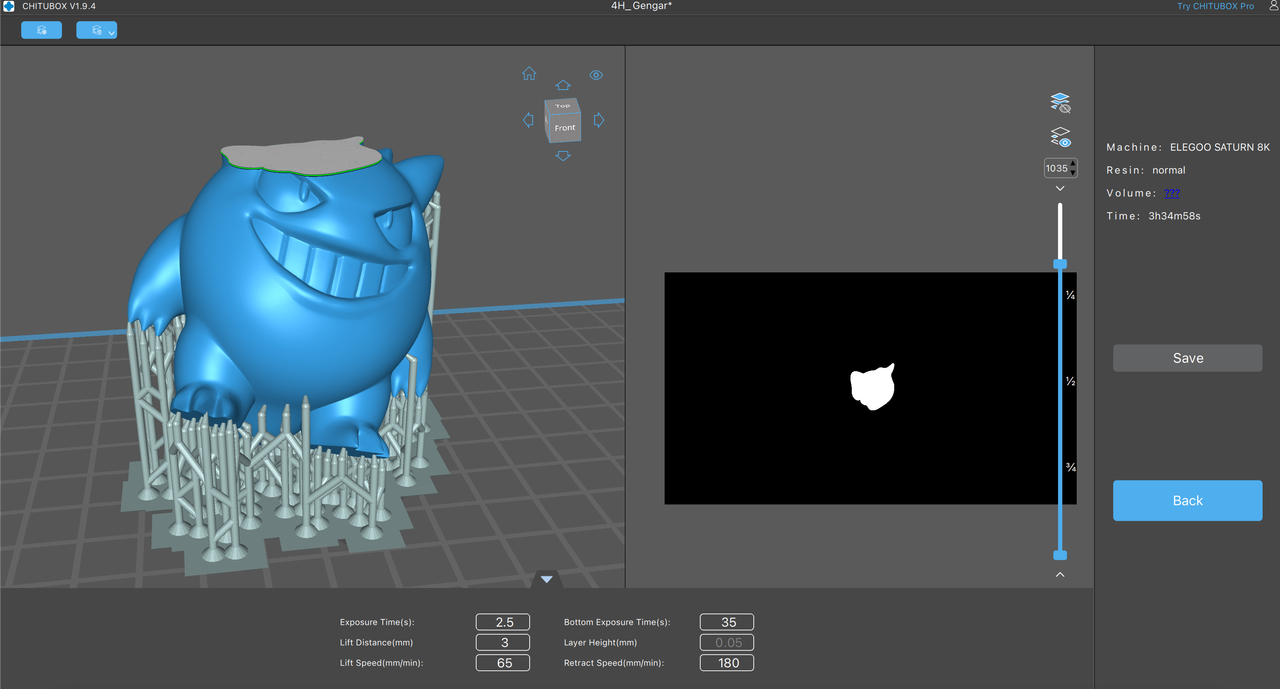Click the ELEGOO SATURN 8K machine text
The height and width of the screenshot is (689, 1280).
[1220, 147]
